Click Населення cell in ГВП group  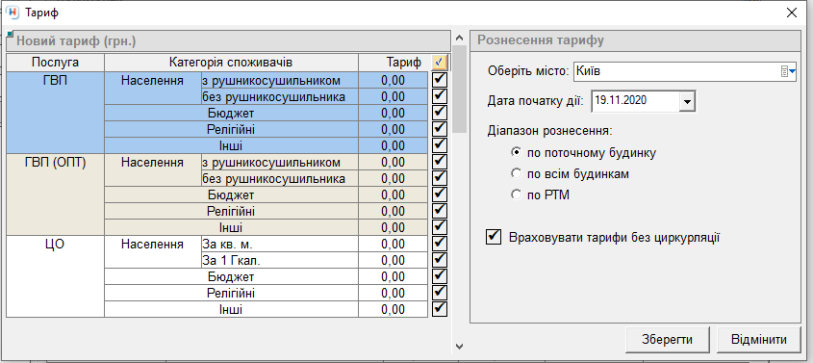tap(152, 88)
